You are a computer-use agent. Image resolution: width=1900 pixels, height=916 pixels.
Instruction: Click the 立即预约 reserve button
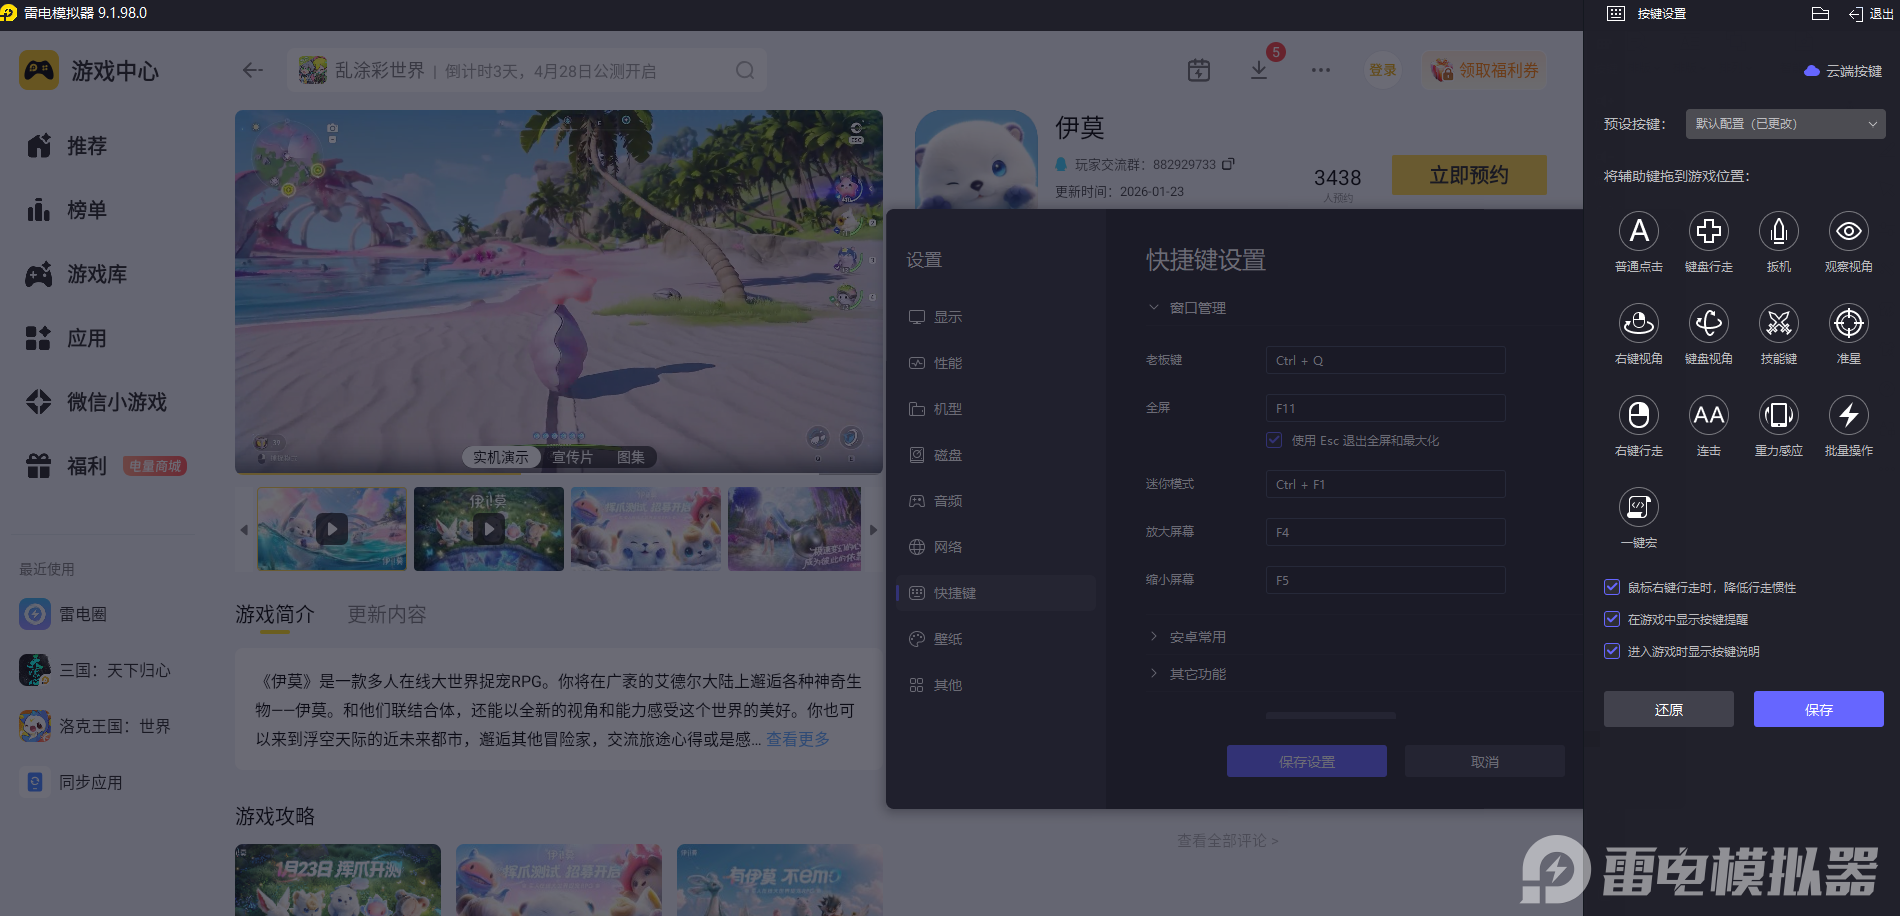1469,175
